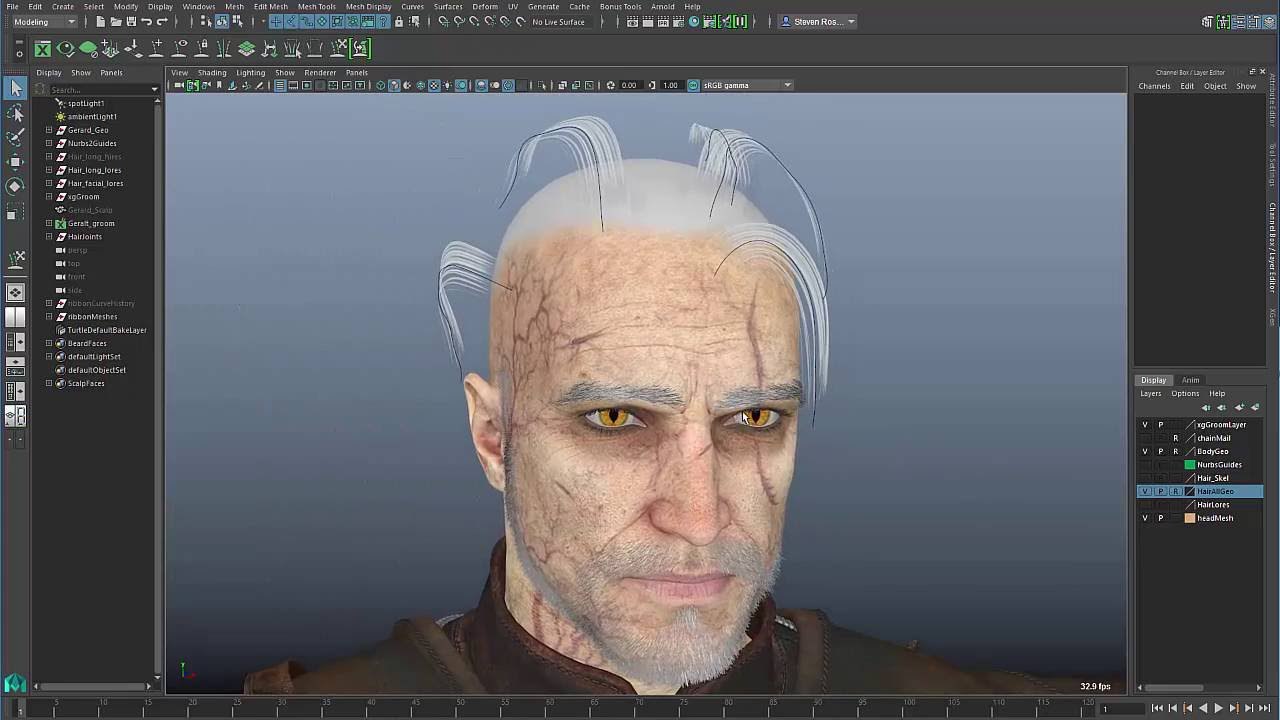The width and height of the screenshot is (1280, 720).
Task: Open the Generate menu
Action: coord(543,6)
